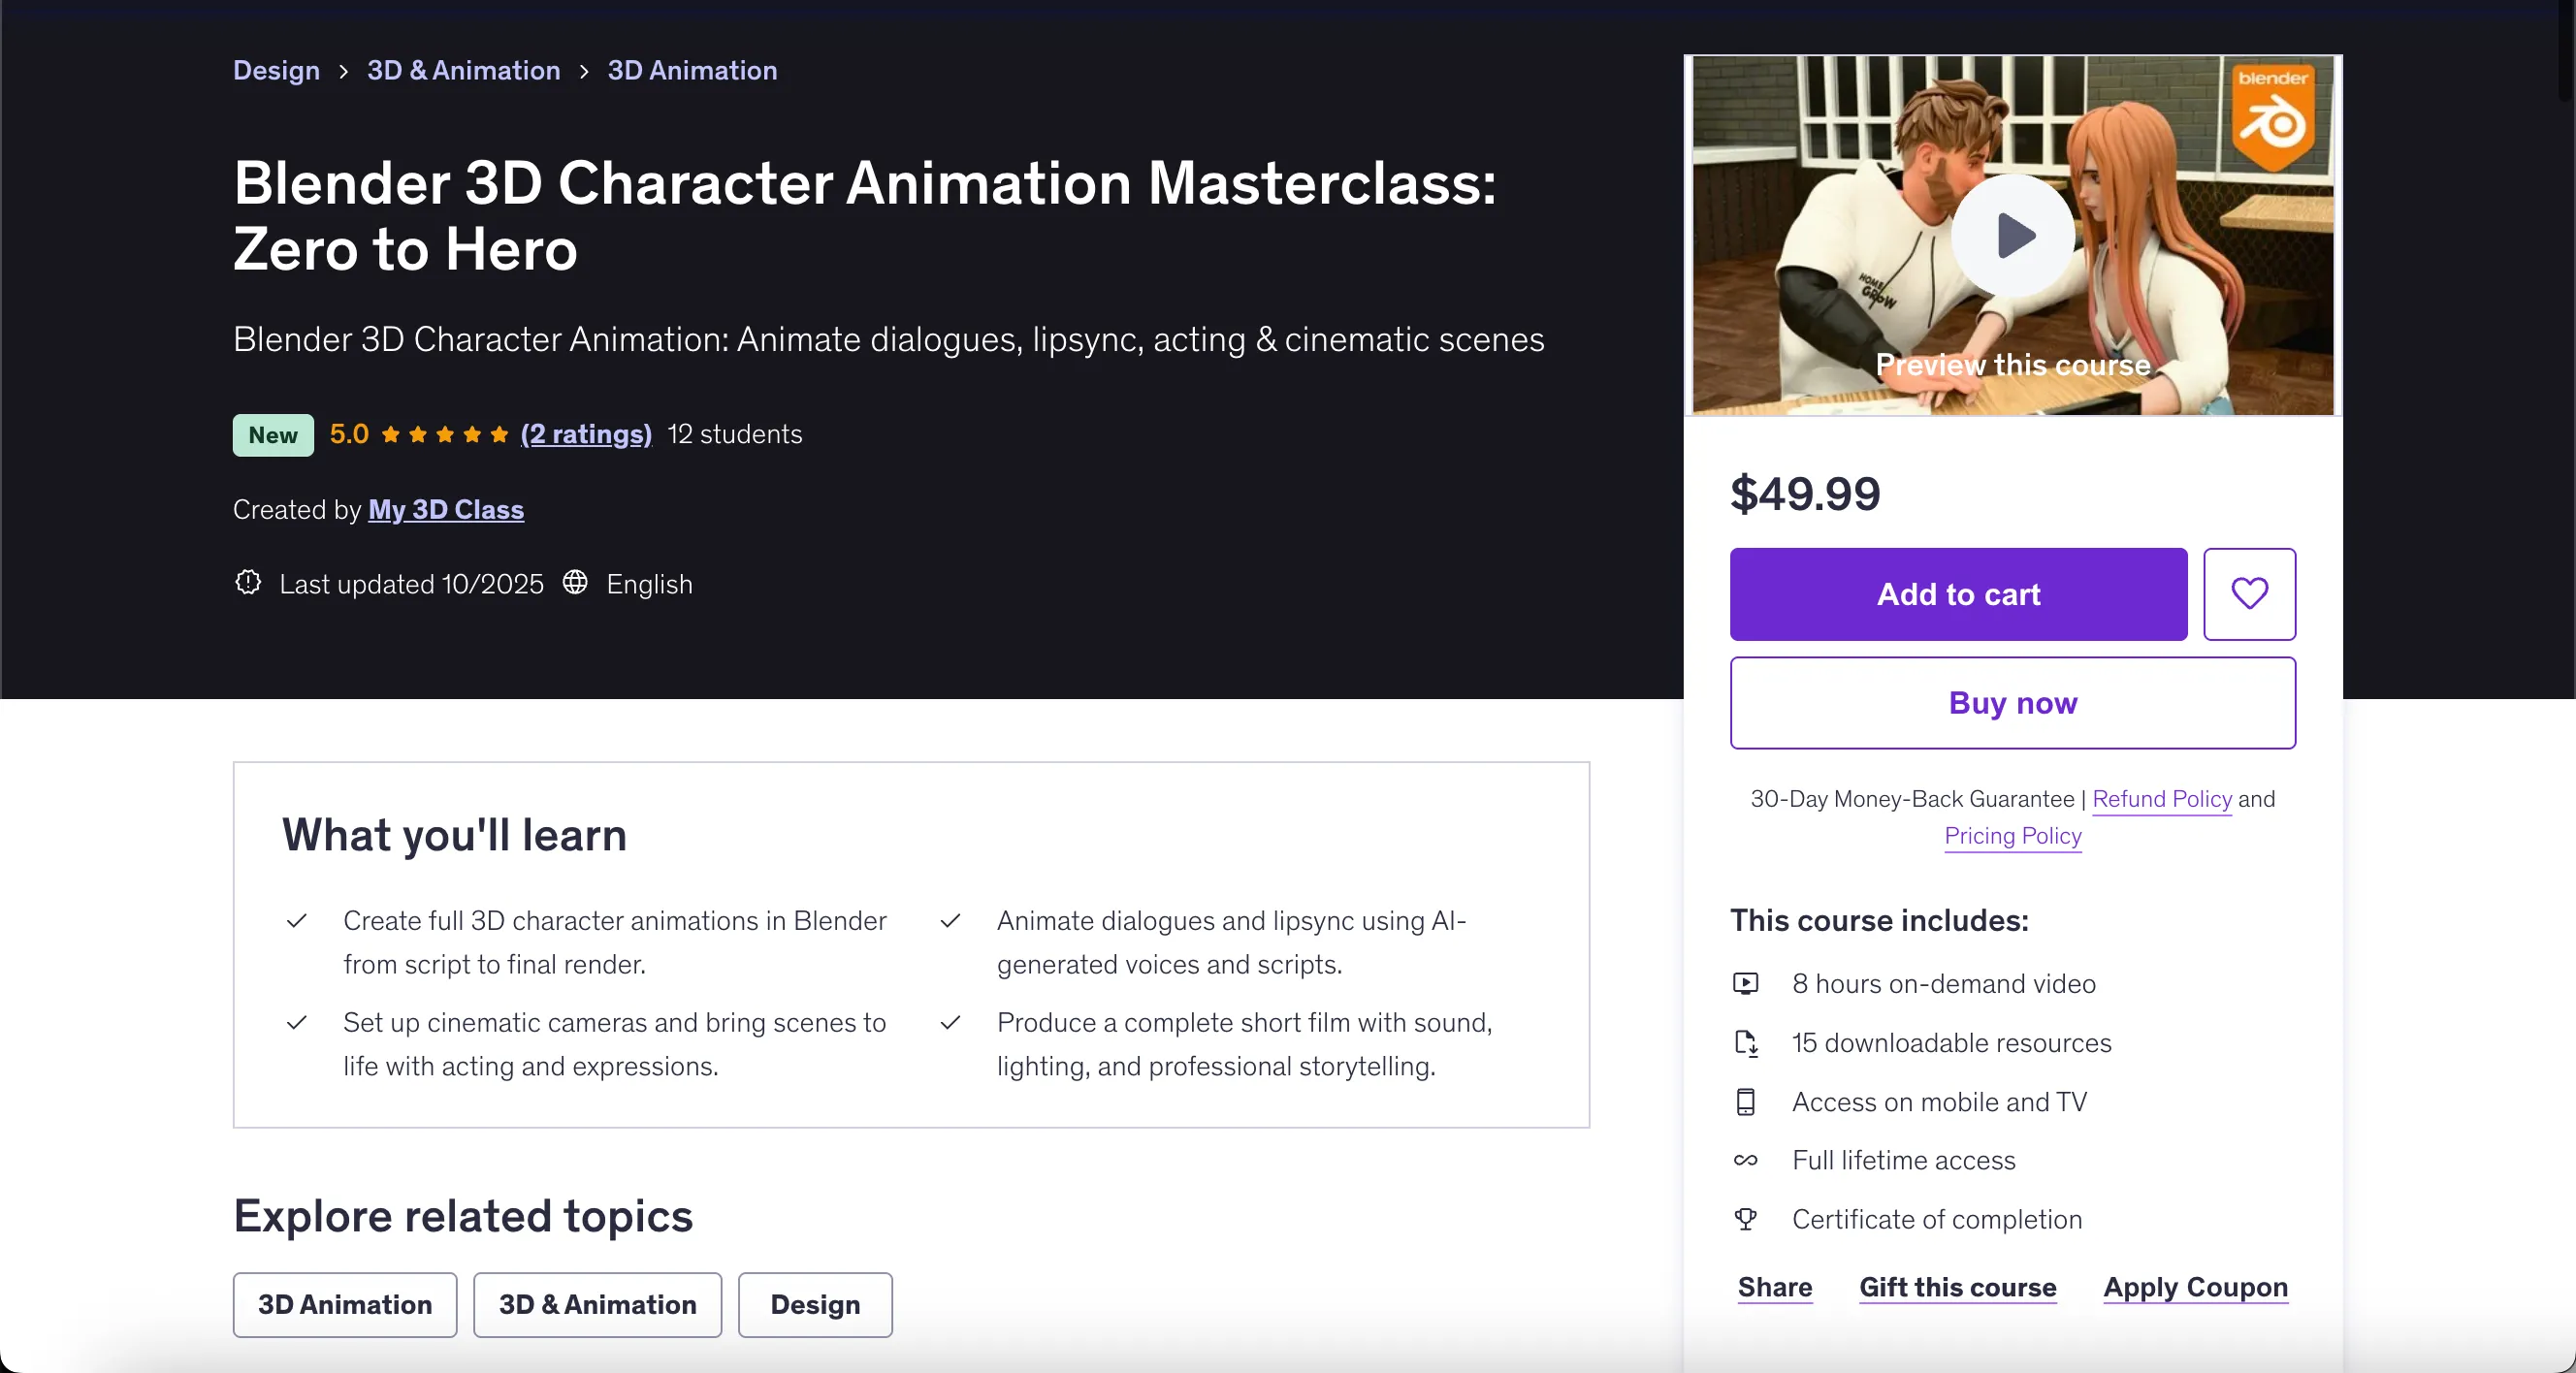The width and height of the screenshot is (2576, 1373).
Task: Click the downloadable resources icon
Action: click(x=1745, y=1043)
